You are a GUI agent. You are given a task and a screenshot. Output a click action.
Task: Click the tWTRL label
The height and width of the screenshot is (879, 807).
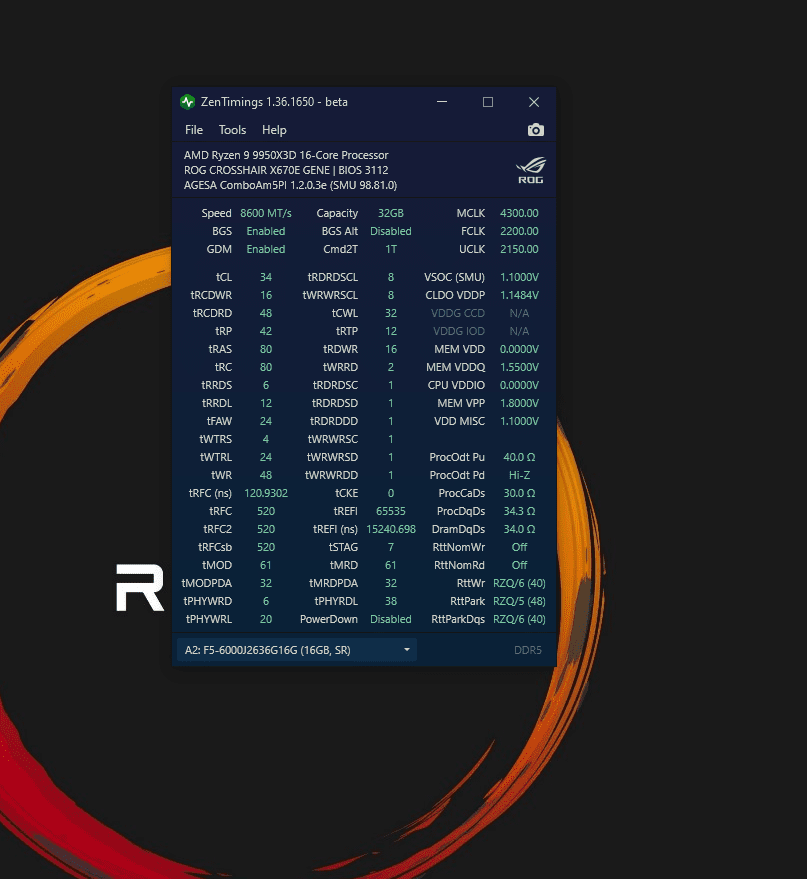pyautogui.click(x=216, y=457)
